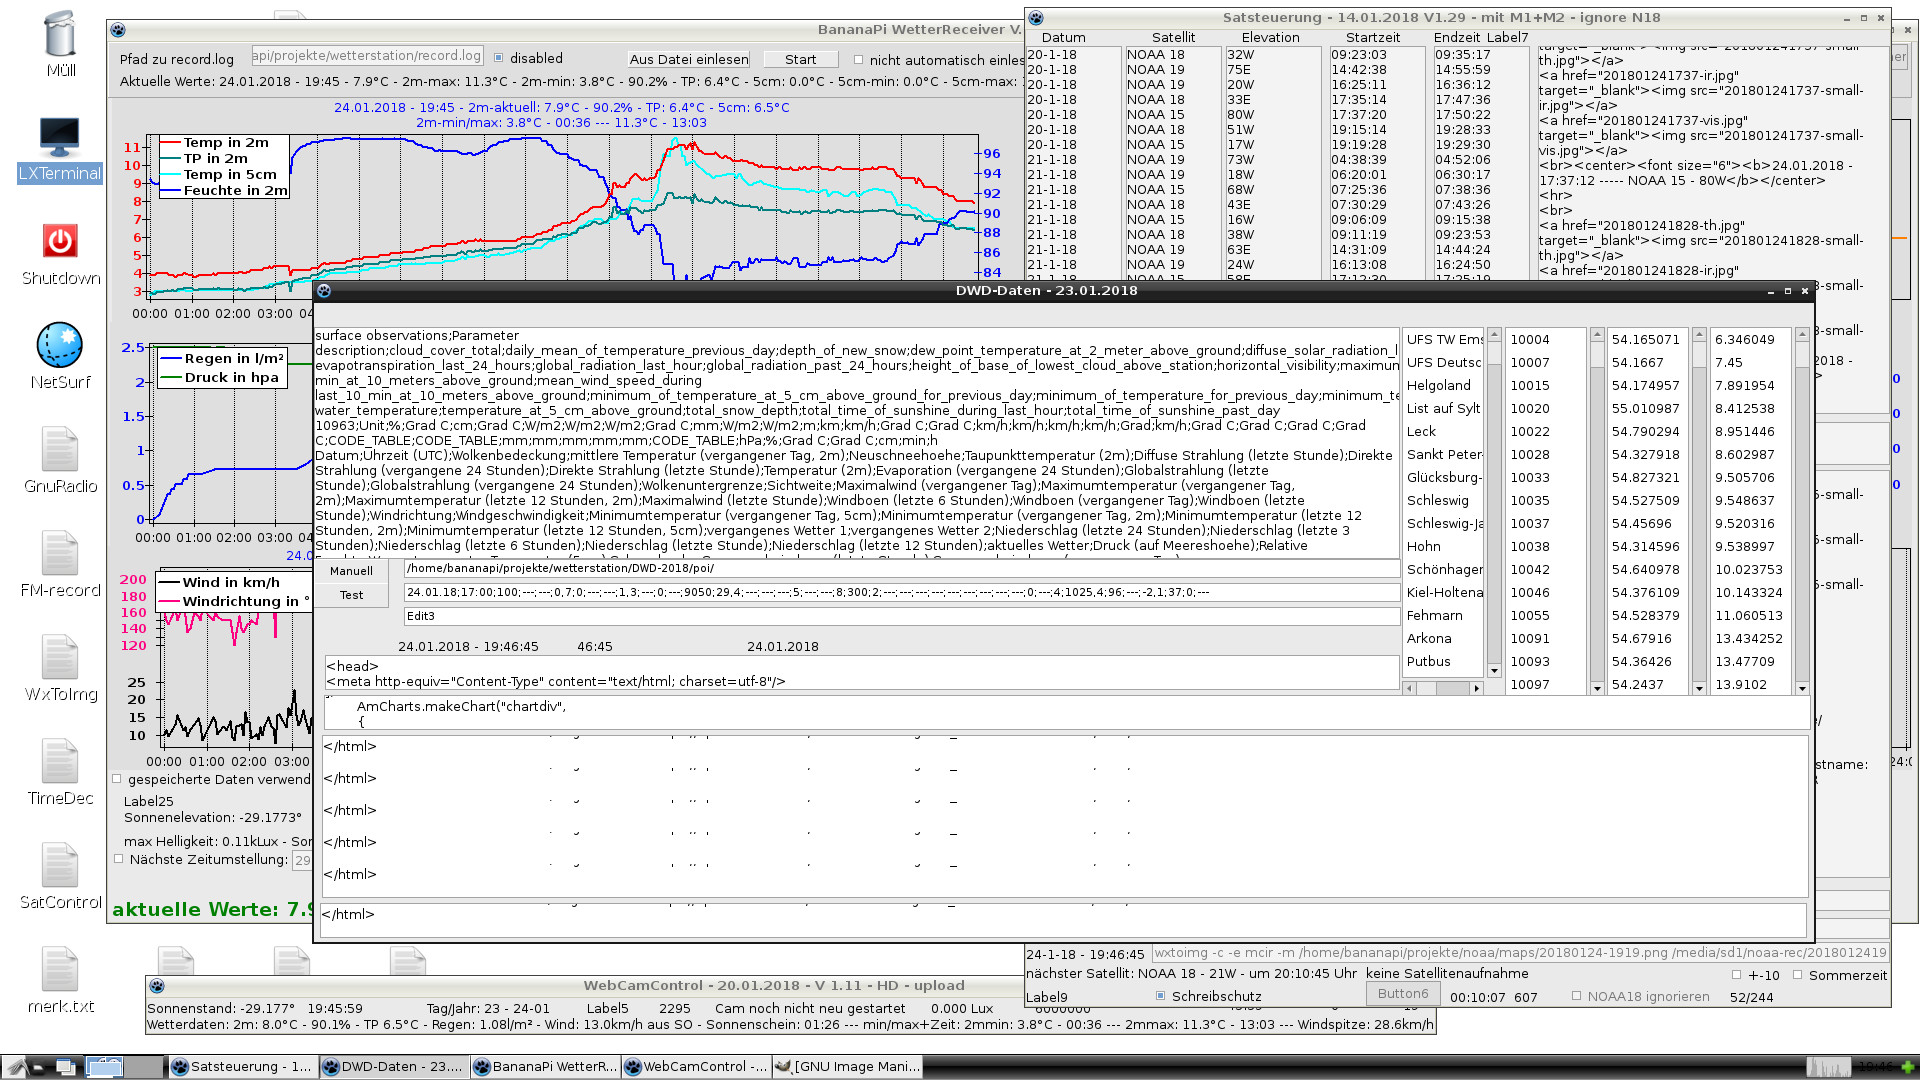Select Helgoland in the station list
This screenshot has width=1920, height=1080.
[x=1443, y=385]
